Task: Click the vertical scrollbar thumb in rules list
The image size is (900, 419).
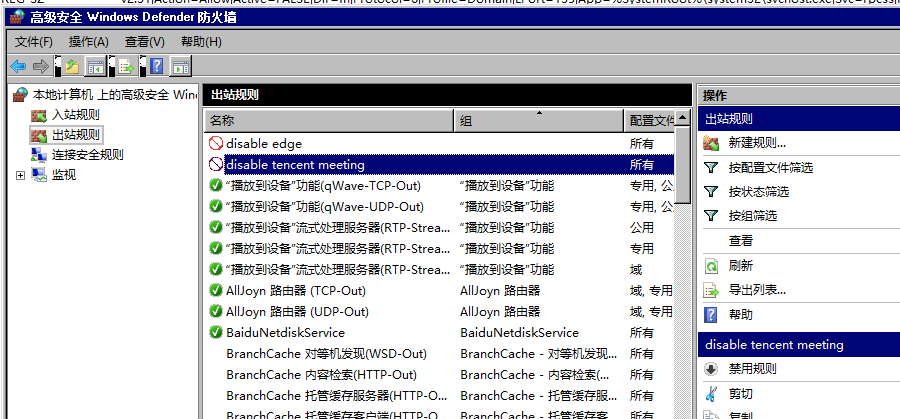Action: 682,164
